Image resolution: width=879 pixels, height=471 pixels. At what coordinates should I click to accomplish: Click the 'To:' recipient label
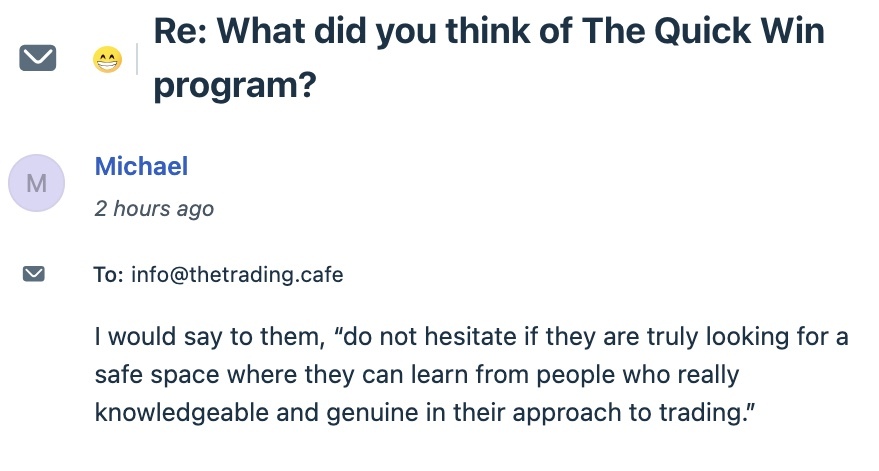pyautogui.click(x=108, y=274)
